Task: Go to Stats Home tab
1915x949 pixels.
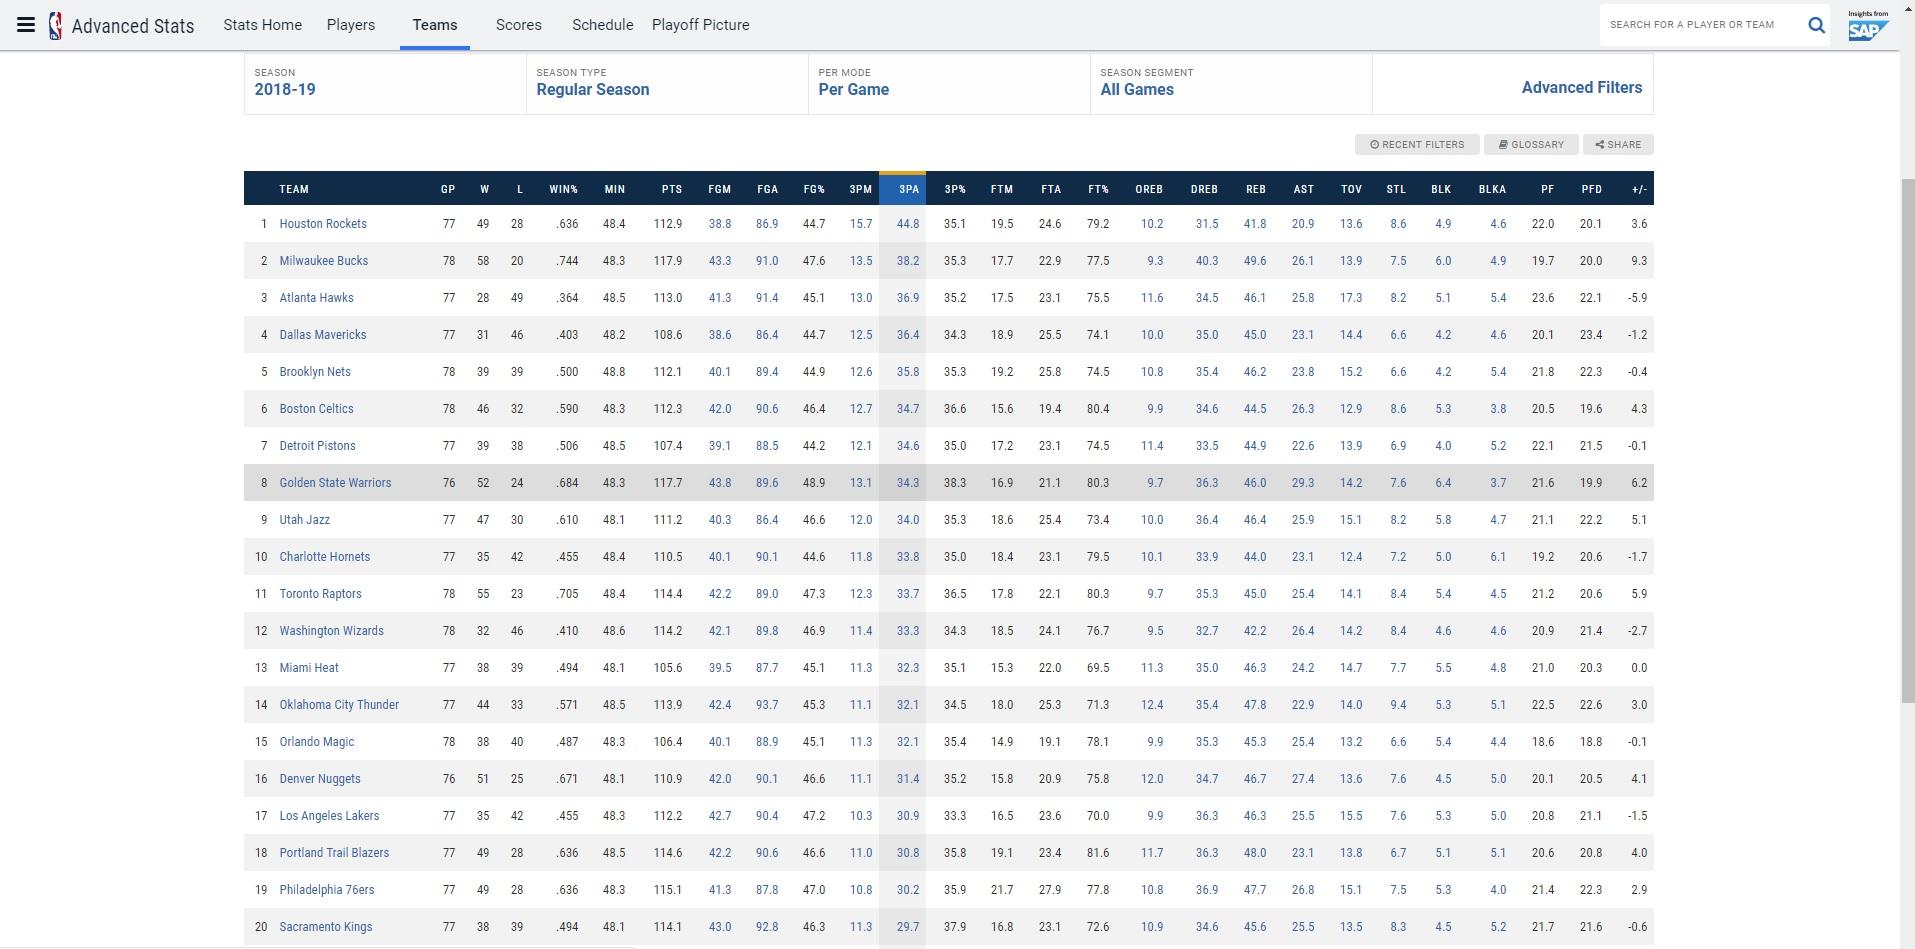Action: pyautogui.click(x=262, y=25)
